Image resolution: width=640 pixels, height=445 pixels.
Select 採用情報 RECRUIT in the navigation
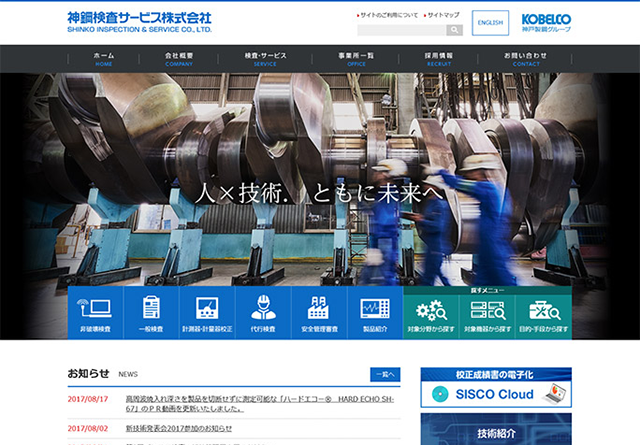[x=438, y=58]
